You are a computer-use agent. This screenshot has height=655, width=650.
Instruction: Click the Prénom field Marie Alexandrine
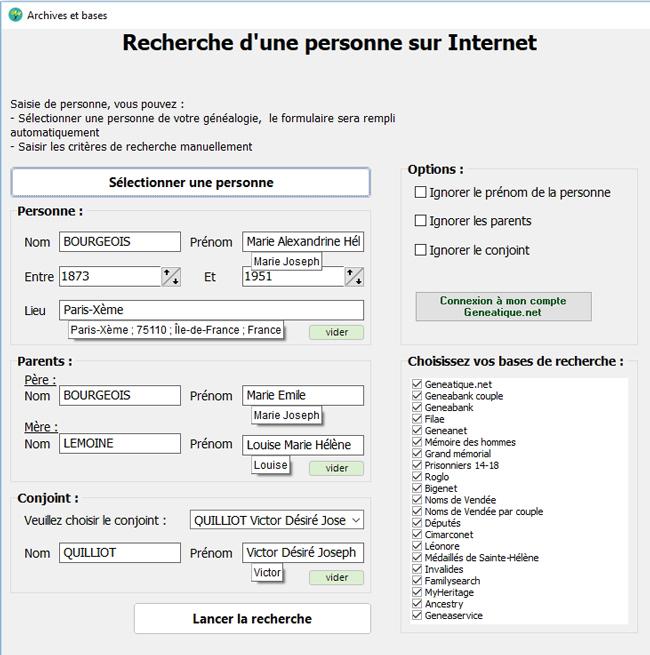tap(303, 241)
